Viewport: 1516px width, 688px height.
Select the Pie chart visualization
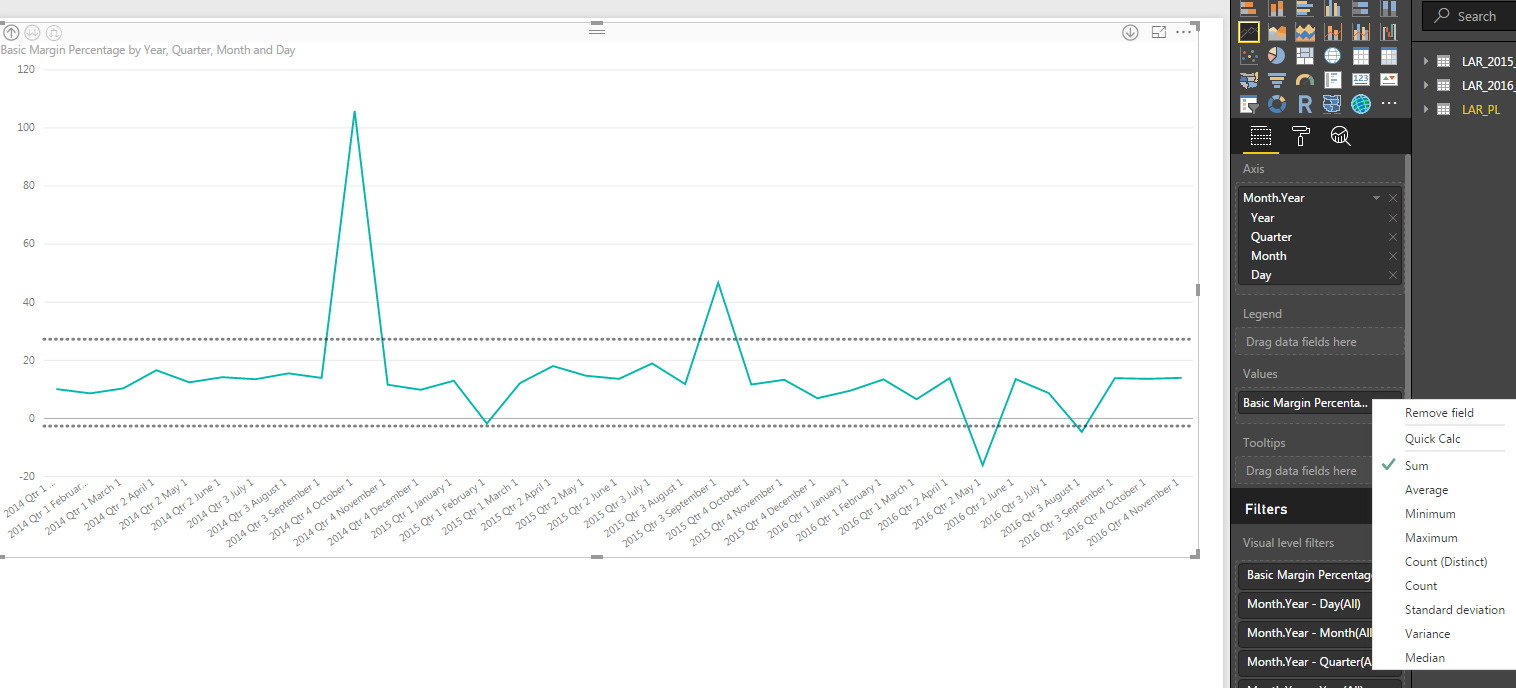click(x=1277, y=56)
